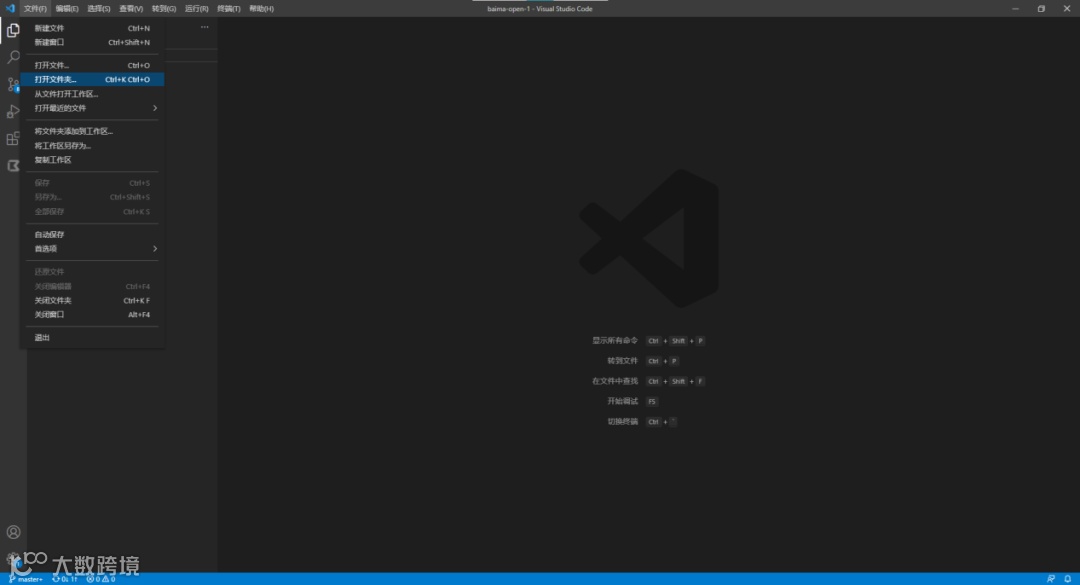Expand 打开最近的文件 submenu

point(92,108)
